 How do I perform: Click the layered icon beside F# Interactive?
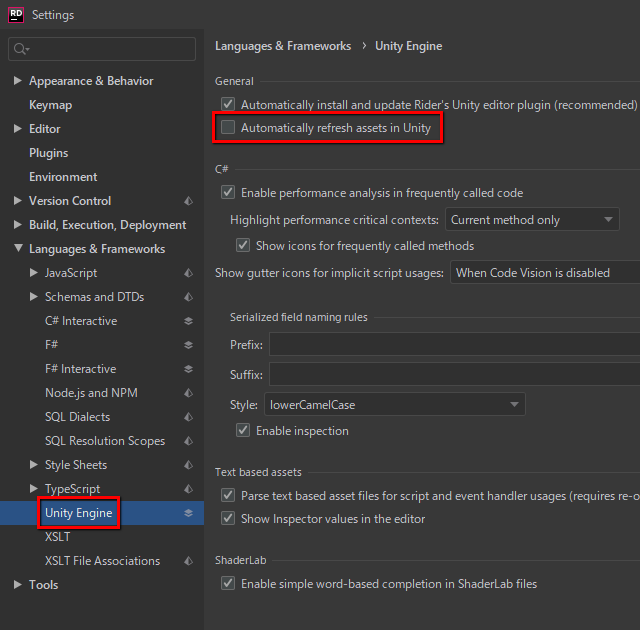pos(188,369)
